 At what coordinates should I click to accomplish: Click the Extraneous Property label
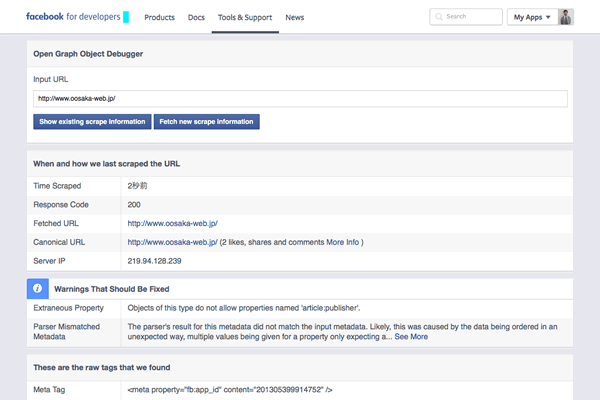tap(68, 308)
